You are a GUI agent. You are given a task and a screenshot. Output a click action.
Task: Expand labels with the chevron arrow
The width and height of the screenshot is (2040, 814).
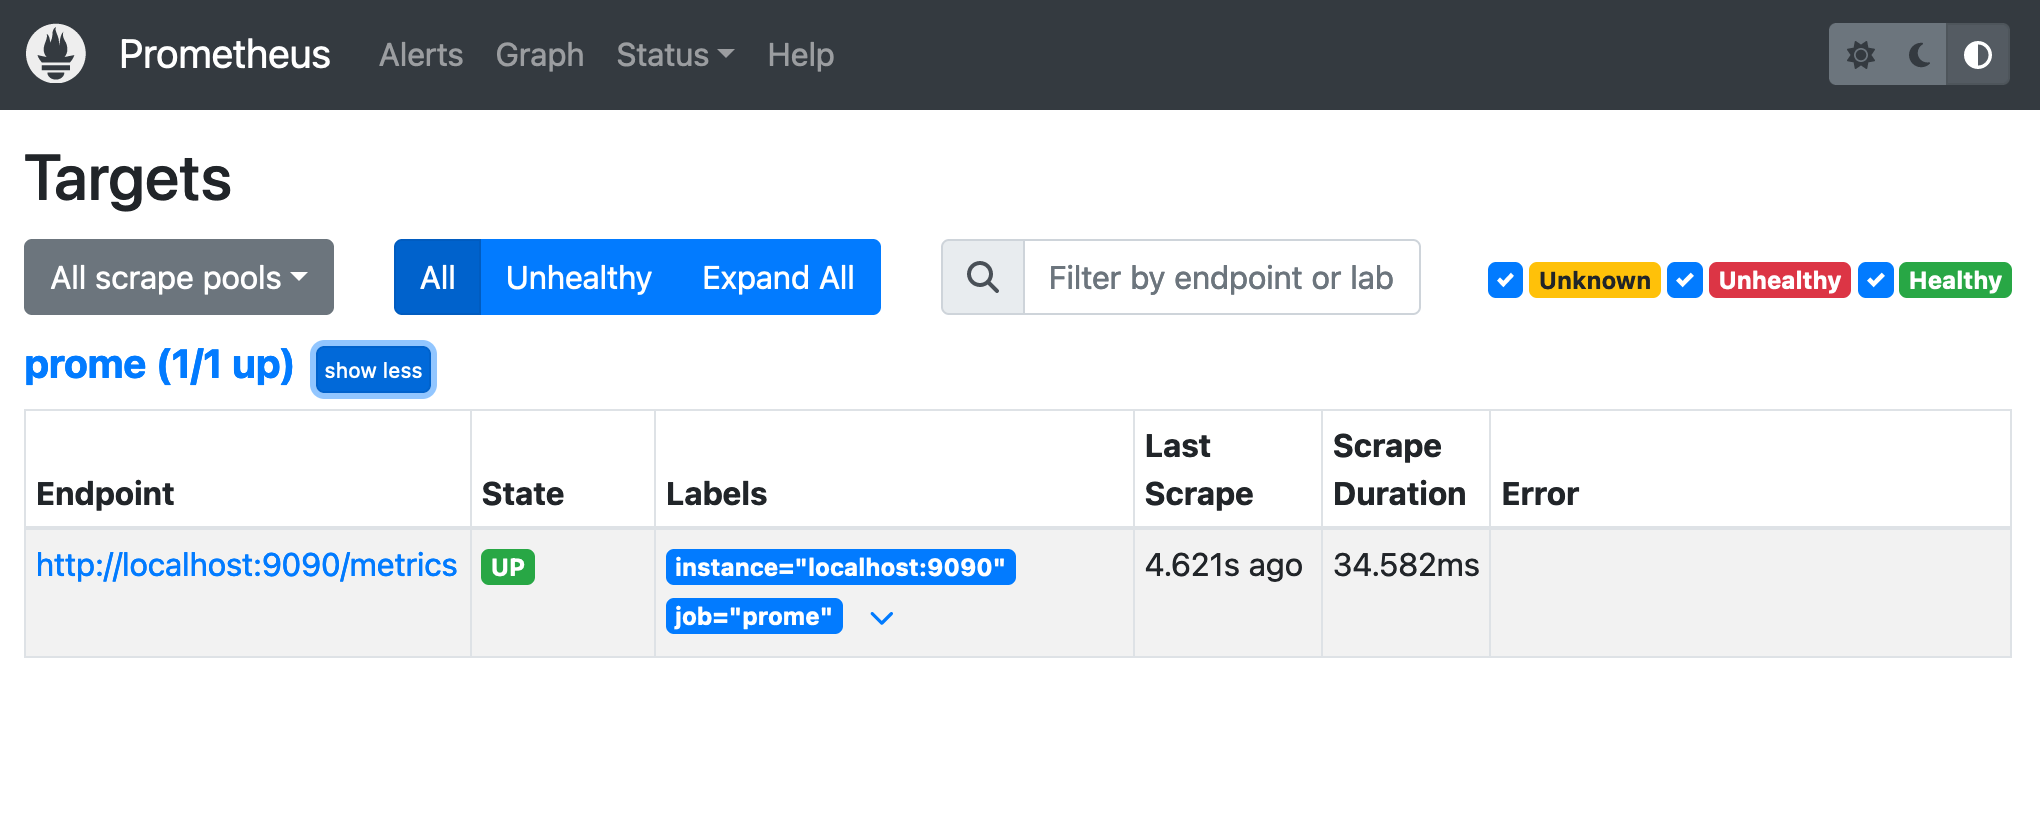[881, 618]
